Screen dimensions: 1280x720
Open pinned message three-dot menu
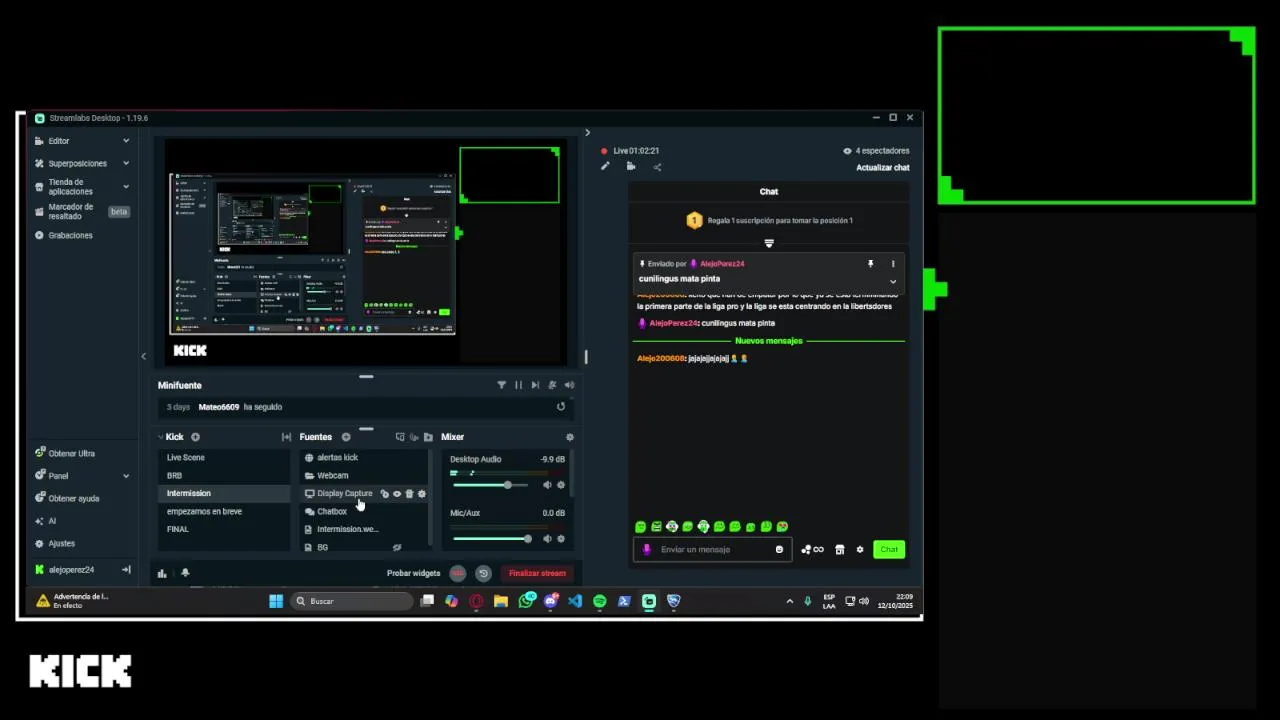coord(893,264)
